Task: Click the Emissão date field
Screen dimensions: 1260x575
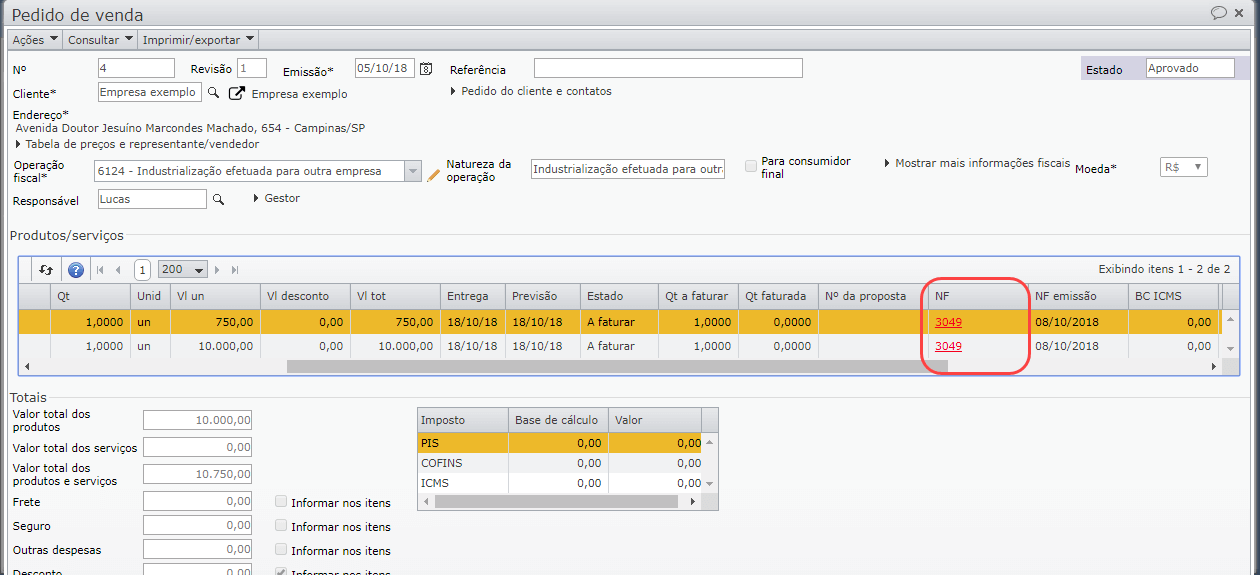Action: coord(385,68)
